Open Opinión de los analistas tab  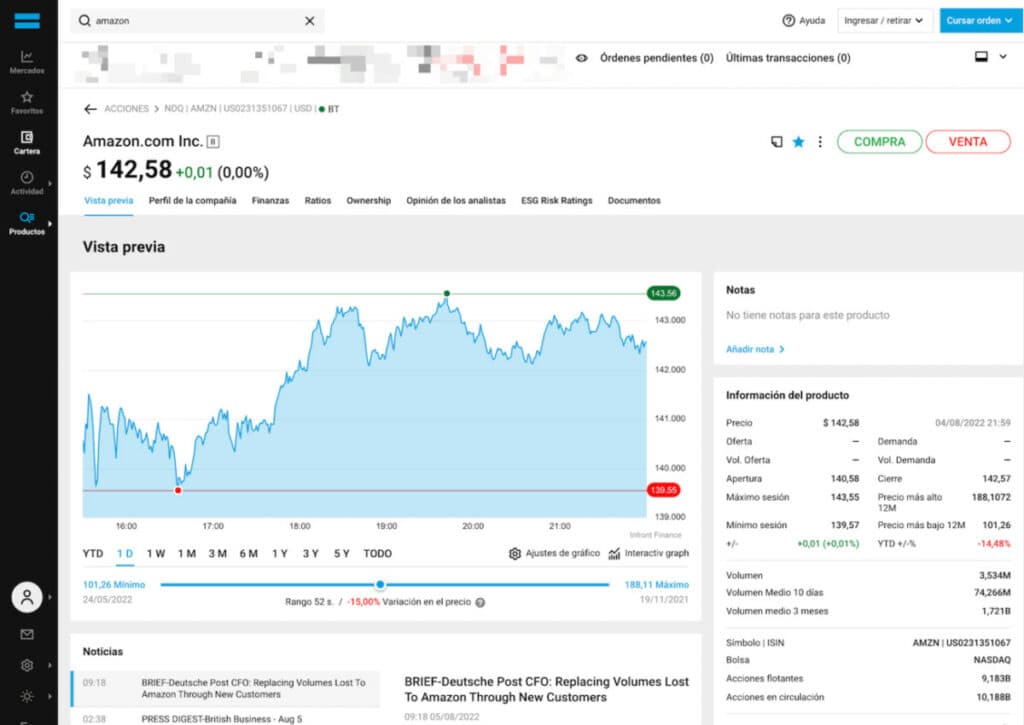[x=456, y=201]
